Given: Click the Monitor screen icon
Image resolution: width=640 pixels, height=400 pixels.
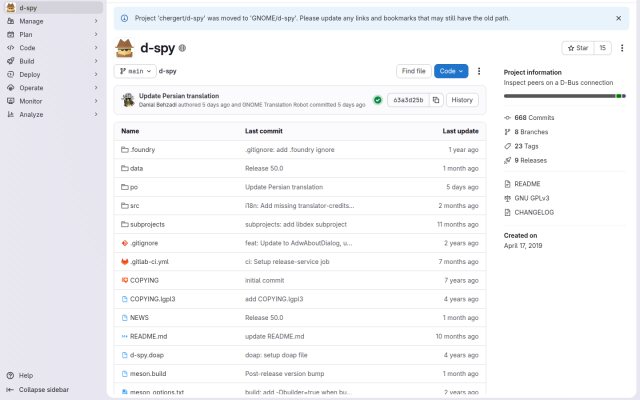Looking at the screenshot, I should click(11, 101).
